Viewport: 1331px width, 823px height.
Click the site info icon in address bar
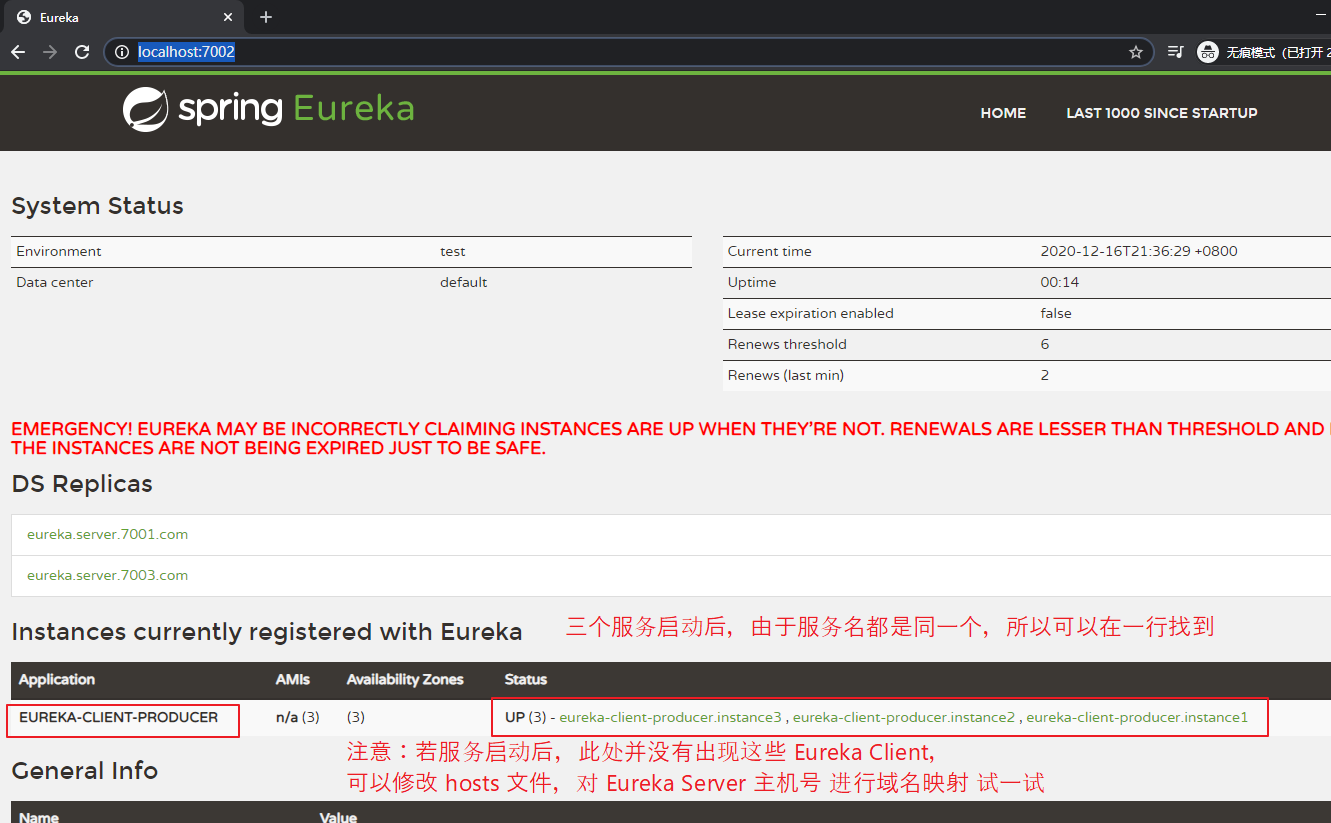pyautogui.click(x=122, y=52)
